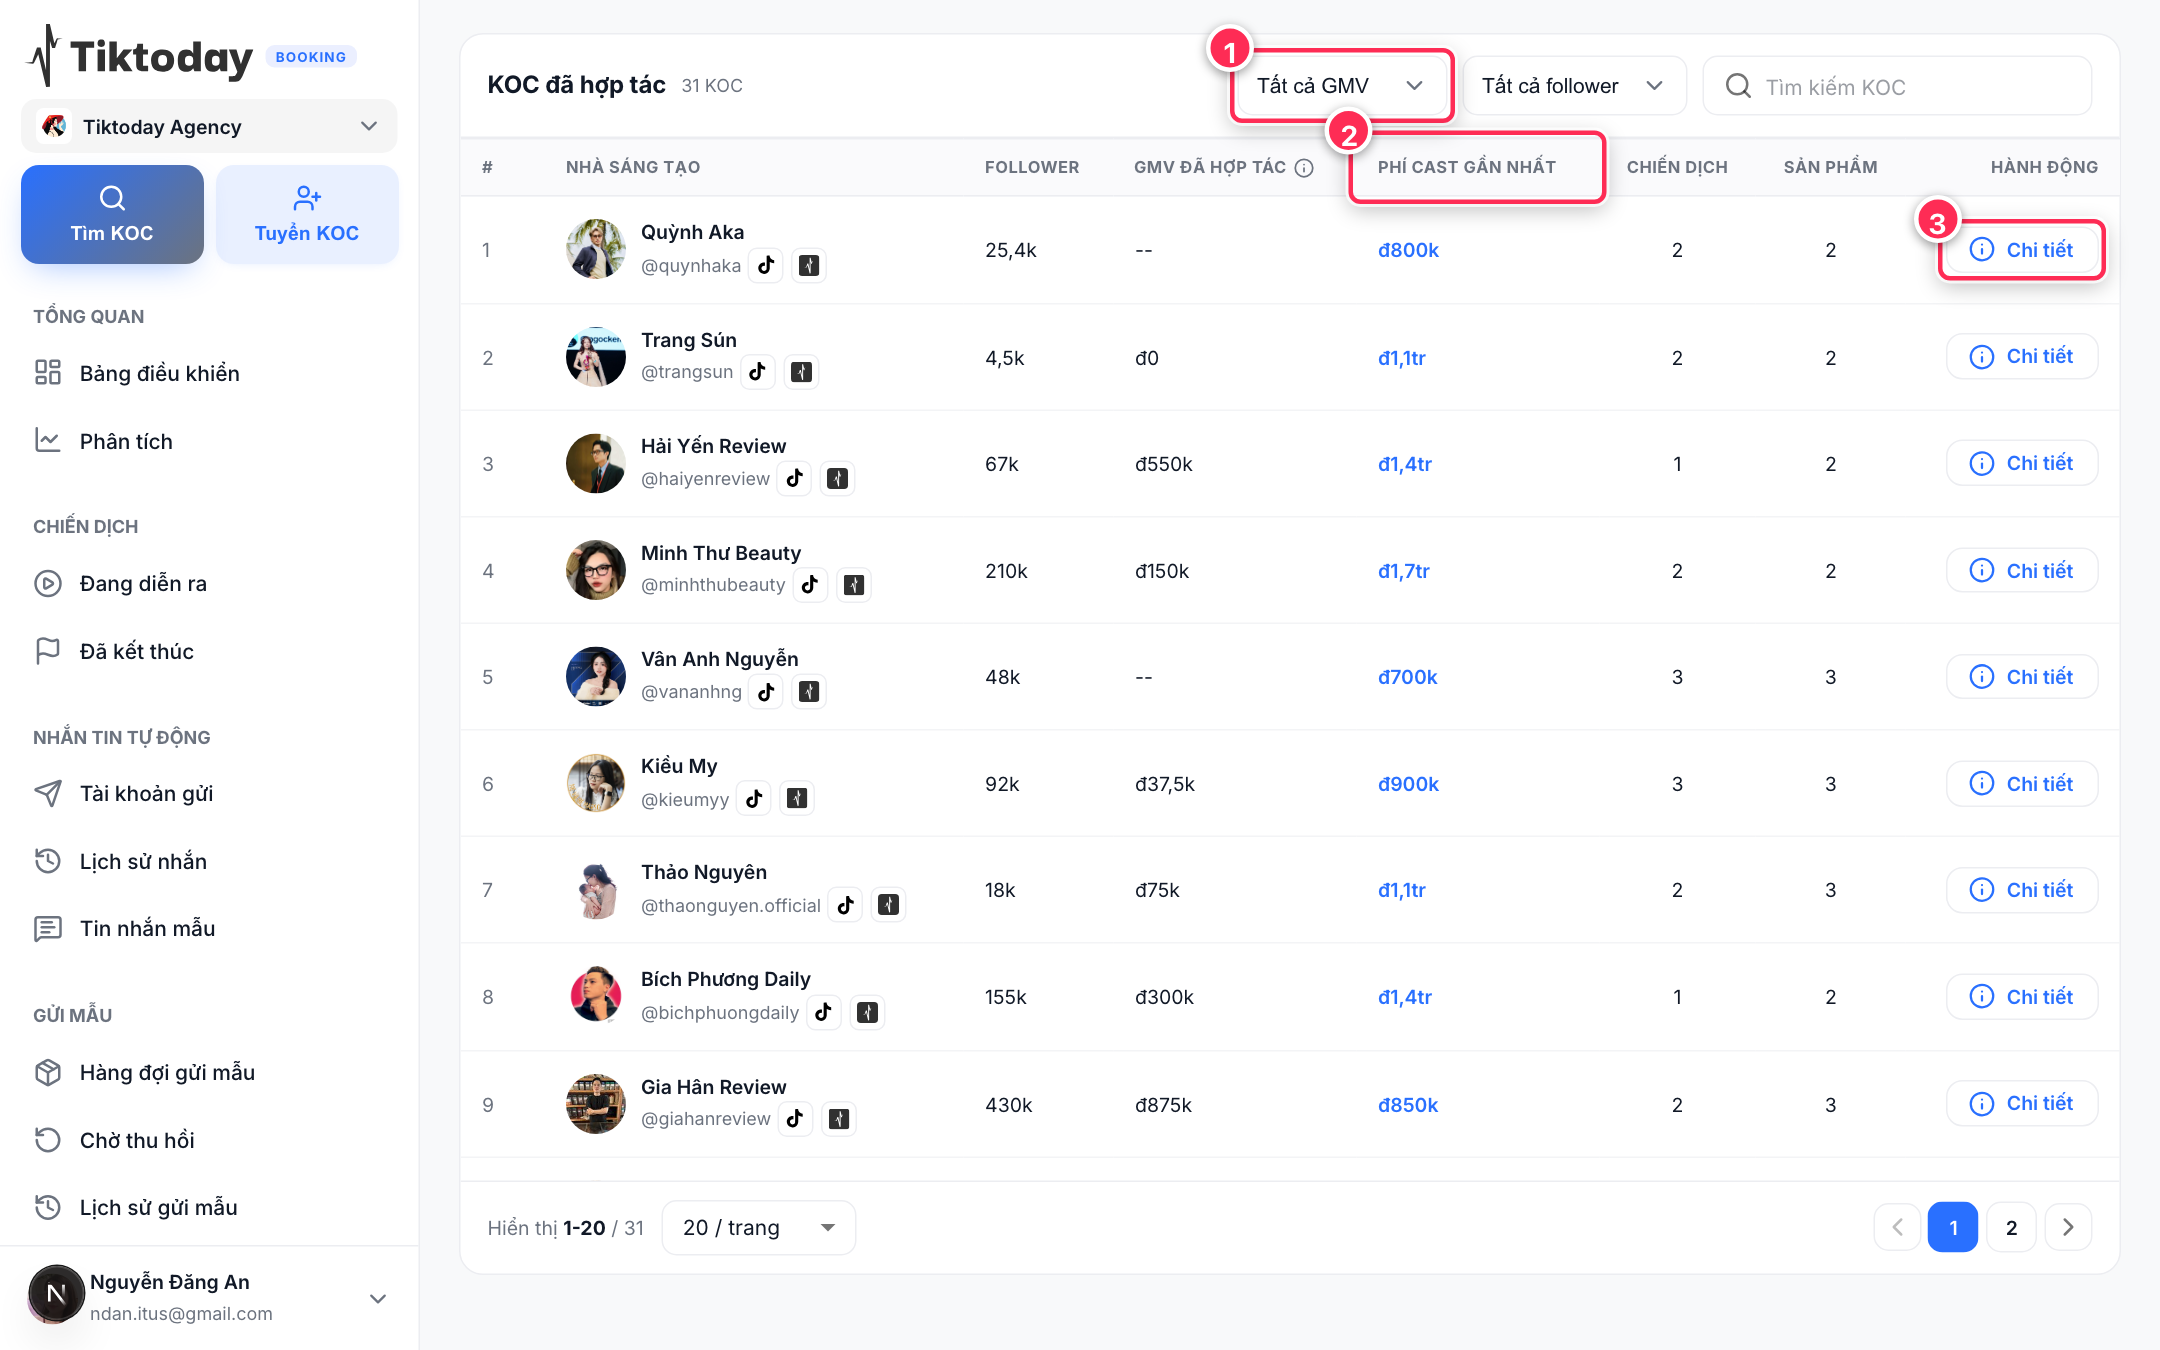2160x1350 pixels.
Task: Click the Tìm kiếm KOC search field
Action: coord(1897,86)
